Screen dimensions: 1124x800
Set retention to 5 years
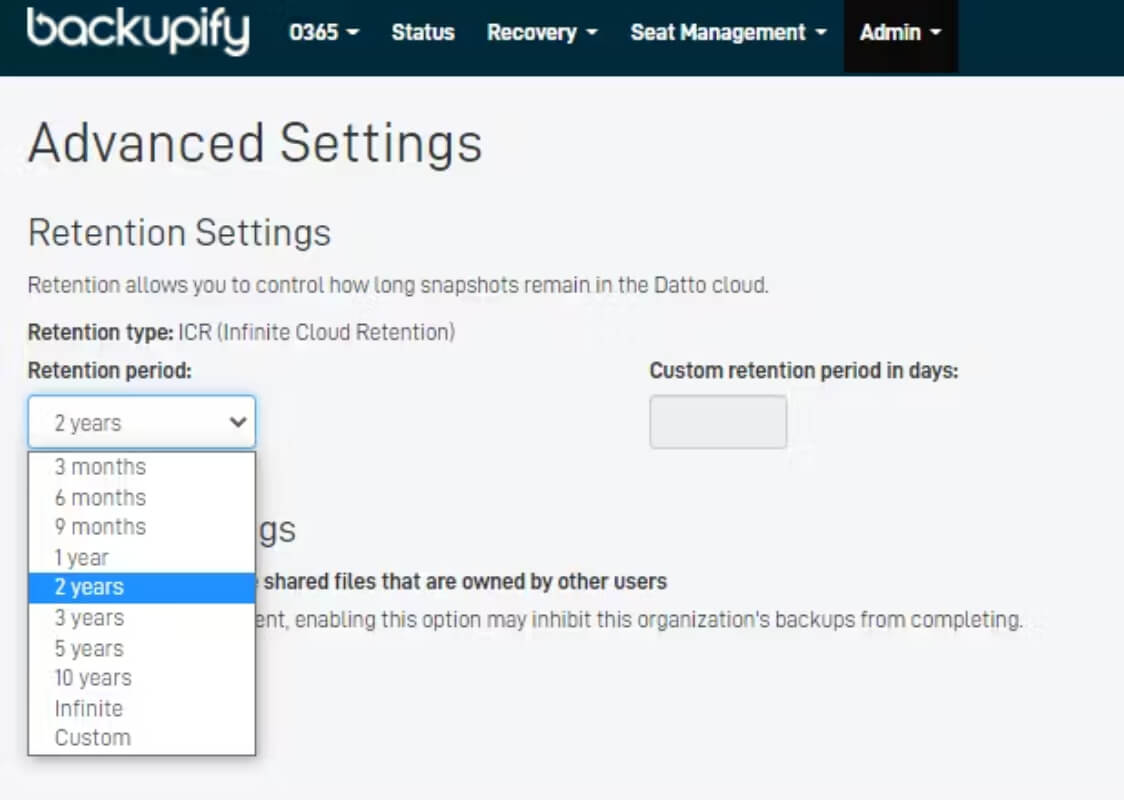pyautogui.click(x=142, y=648)
